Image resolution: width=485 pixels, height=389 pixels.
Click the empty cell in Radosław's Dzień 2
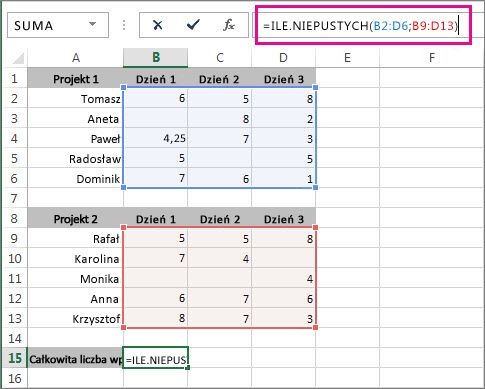click(220, 159)
